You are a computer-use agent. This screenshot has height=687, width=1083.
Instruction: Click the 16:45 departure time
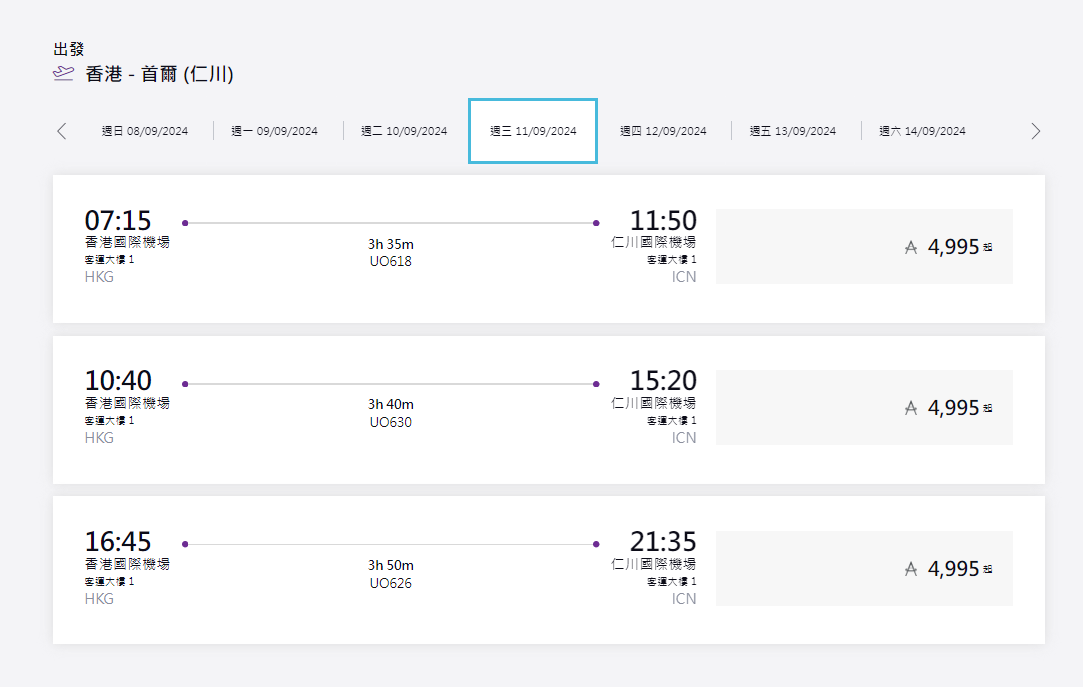pyautogui.click(x=118, y=542)
